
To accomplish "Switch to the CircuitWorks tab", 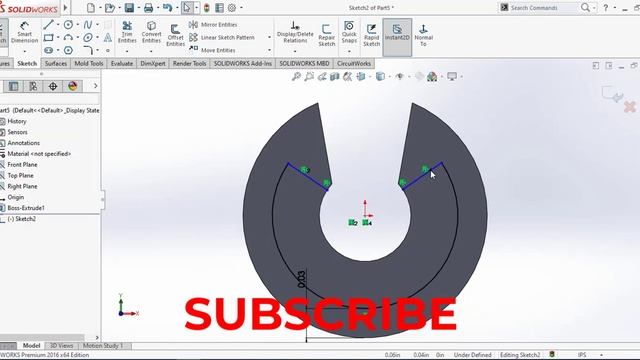I will point(354,64).
